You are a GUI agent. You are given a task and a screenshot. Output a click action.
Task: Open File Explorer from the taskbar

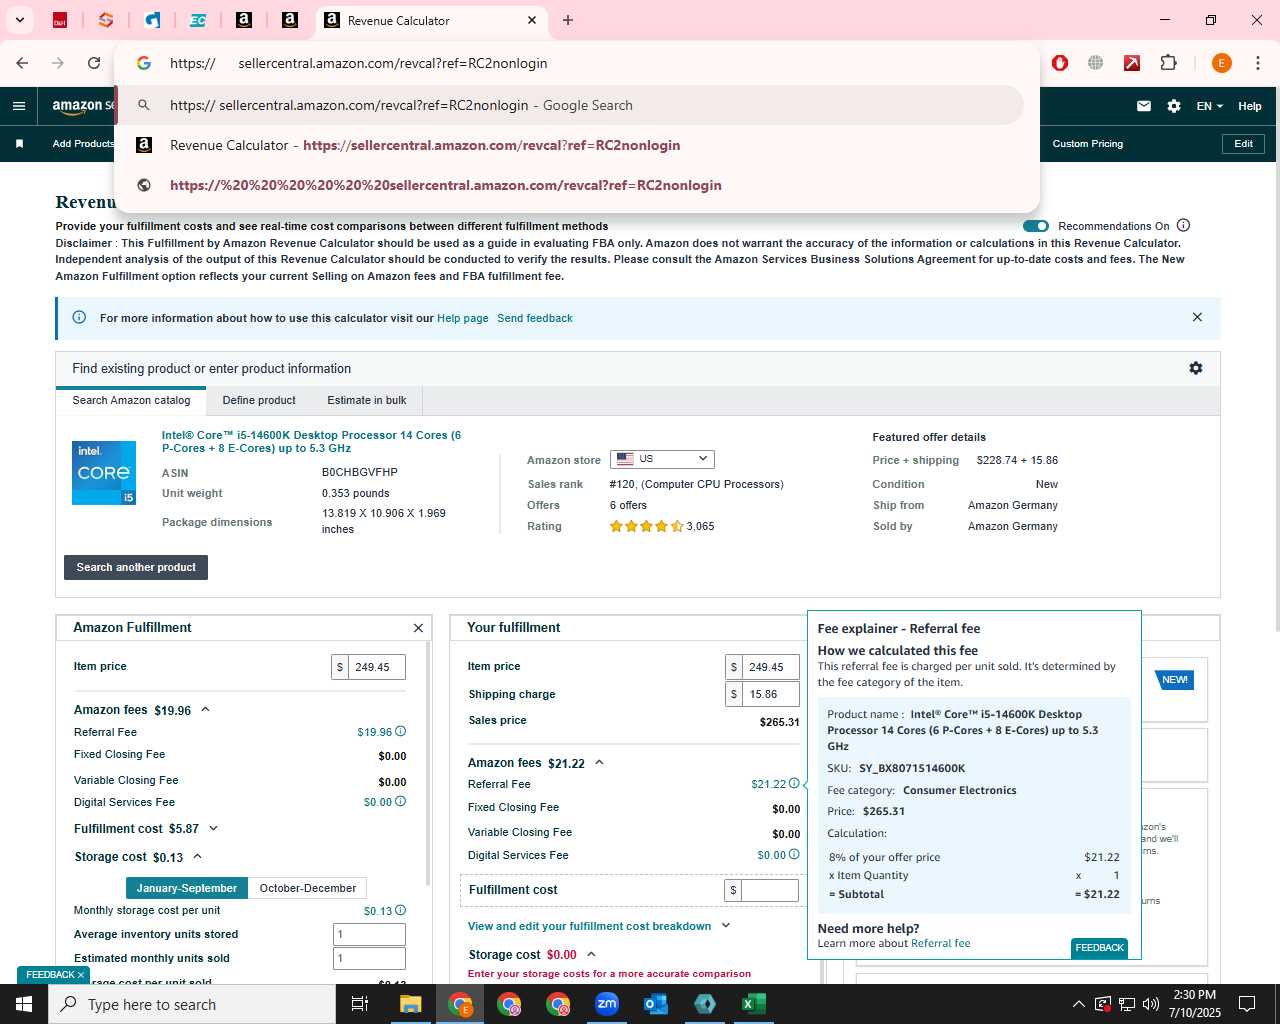(x=411, y=1004)
